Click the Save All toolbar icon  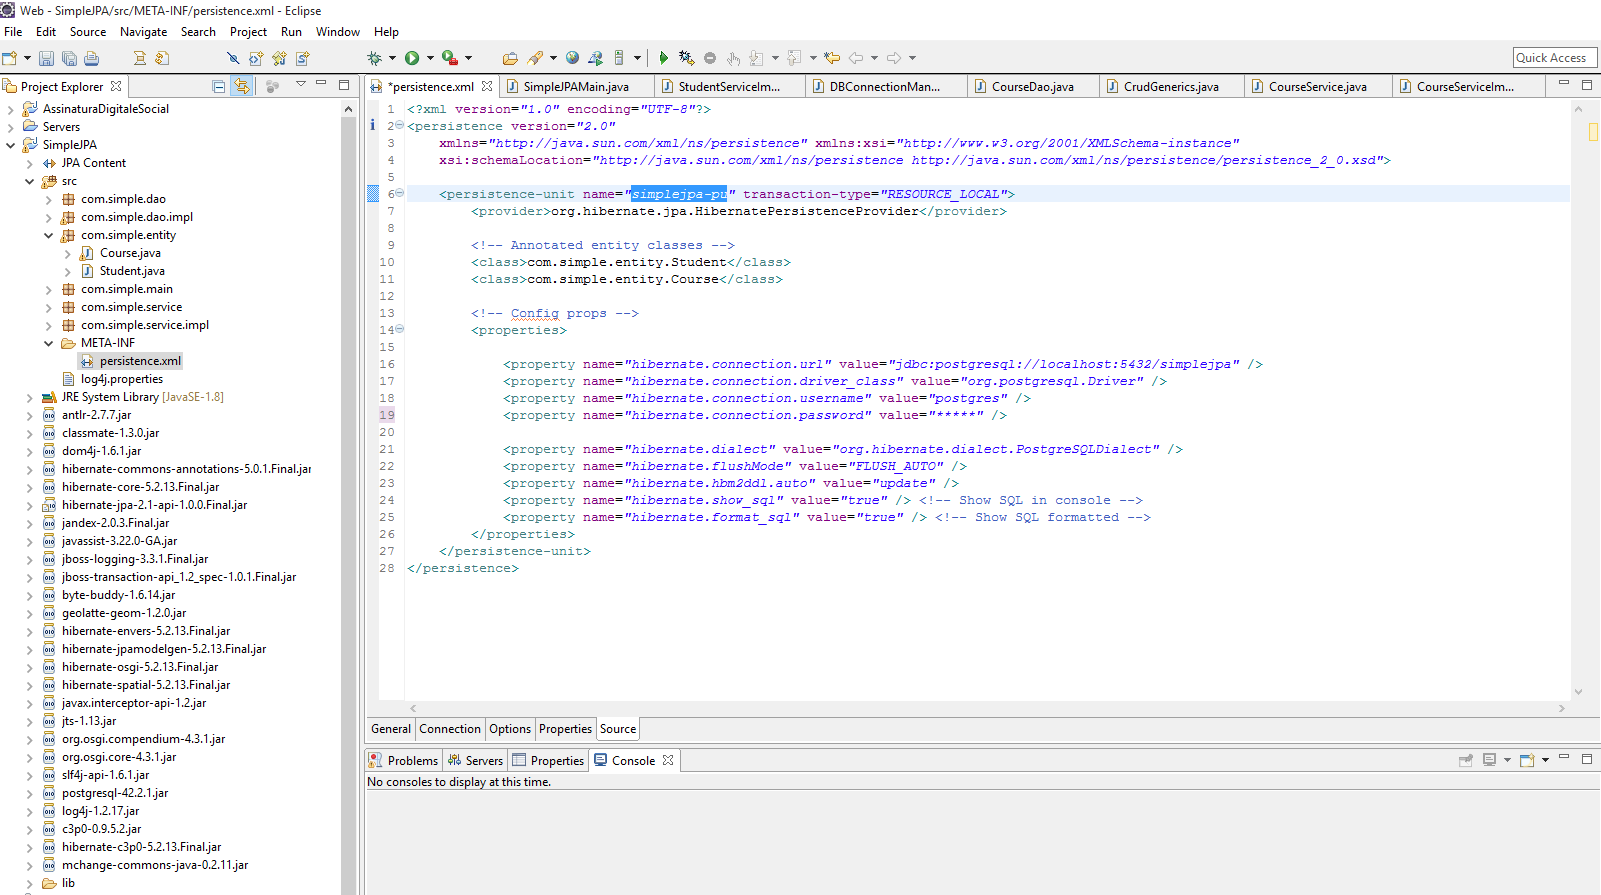(69, 59)
